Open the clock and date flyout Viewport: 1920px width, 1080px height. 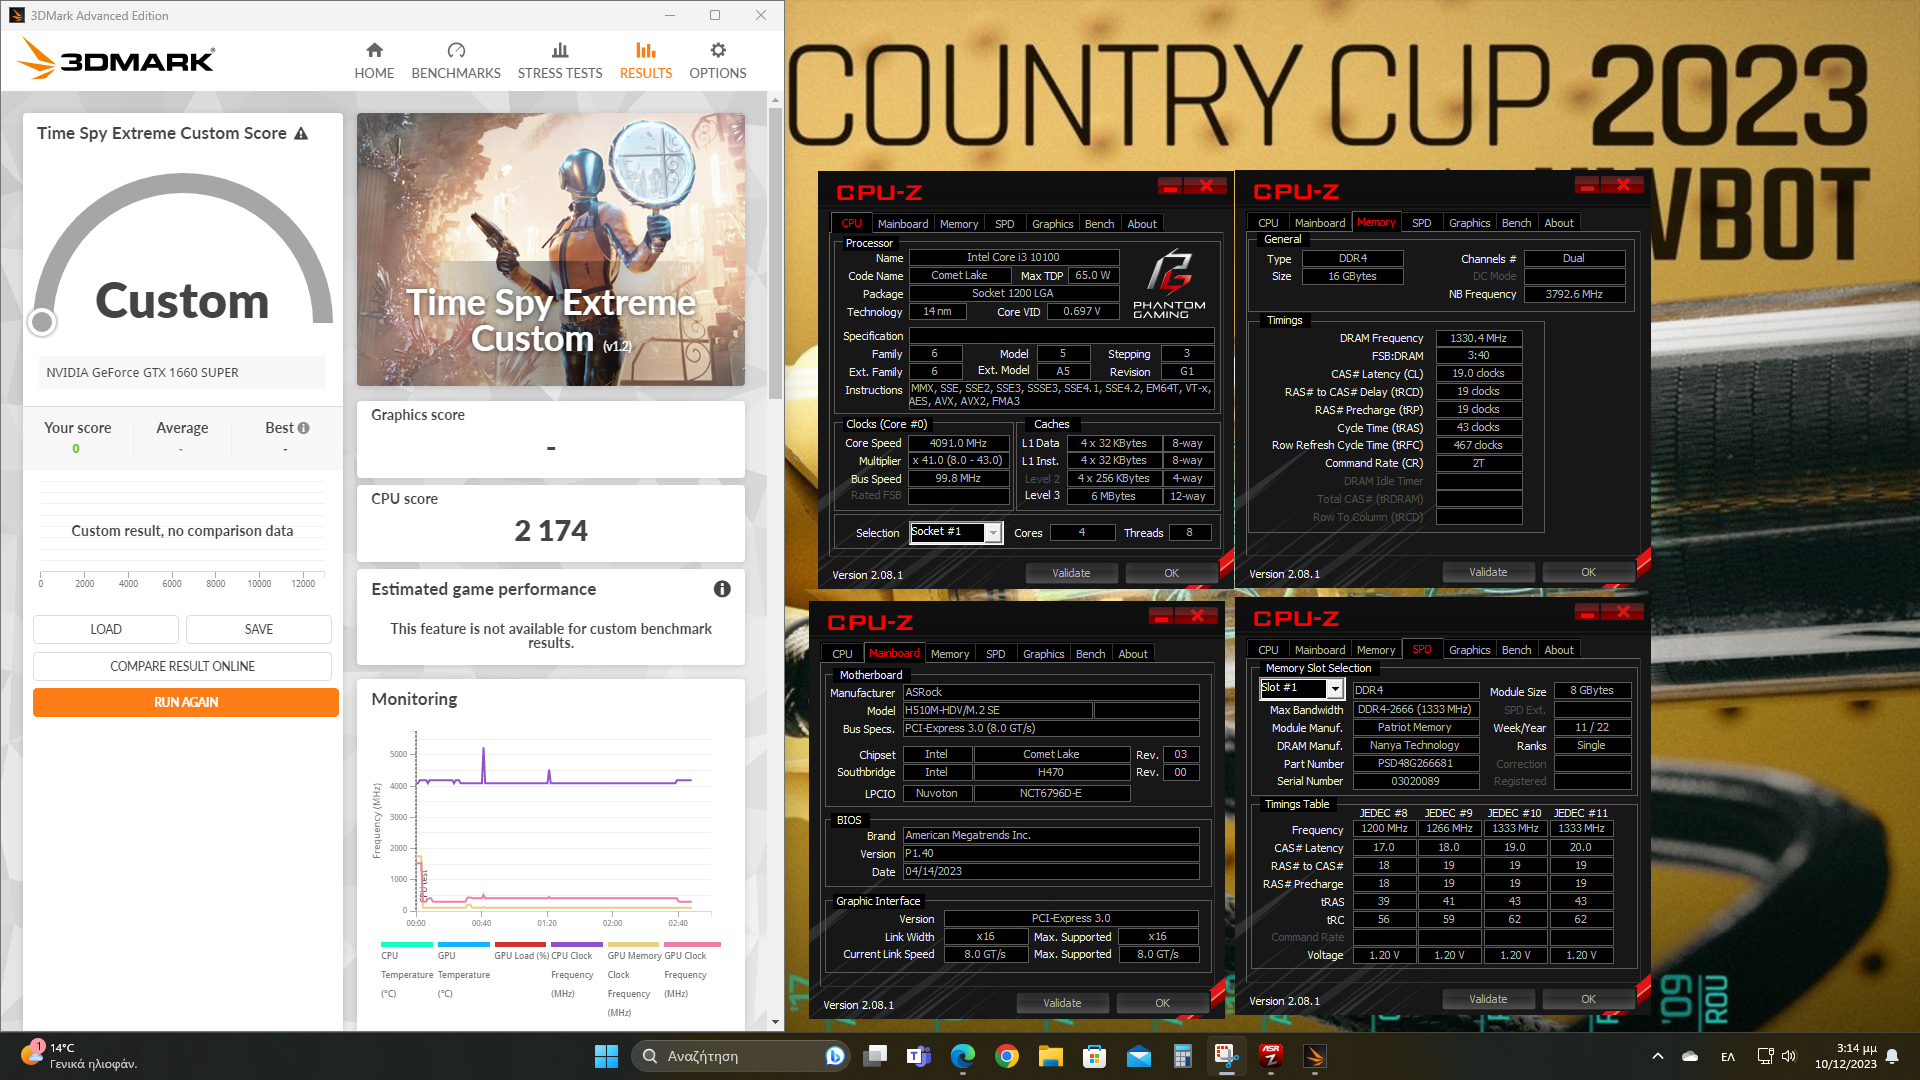[1847, 1056]
